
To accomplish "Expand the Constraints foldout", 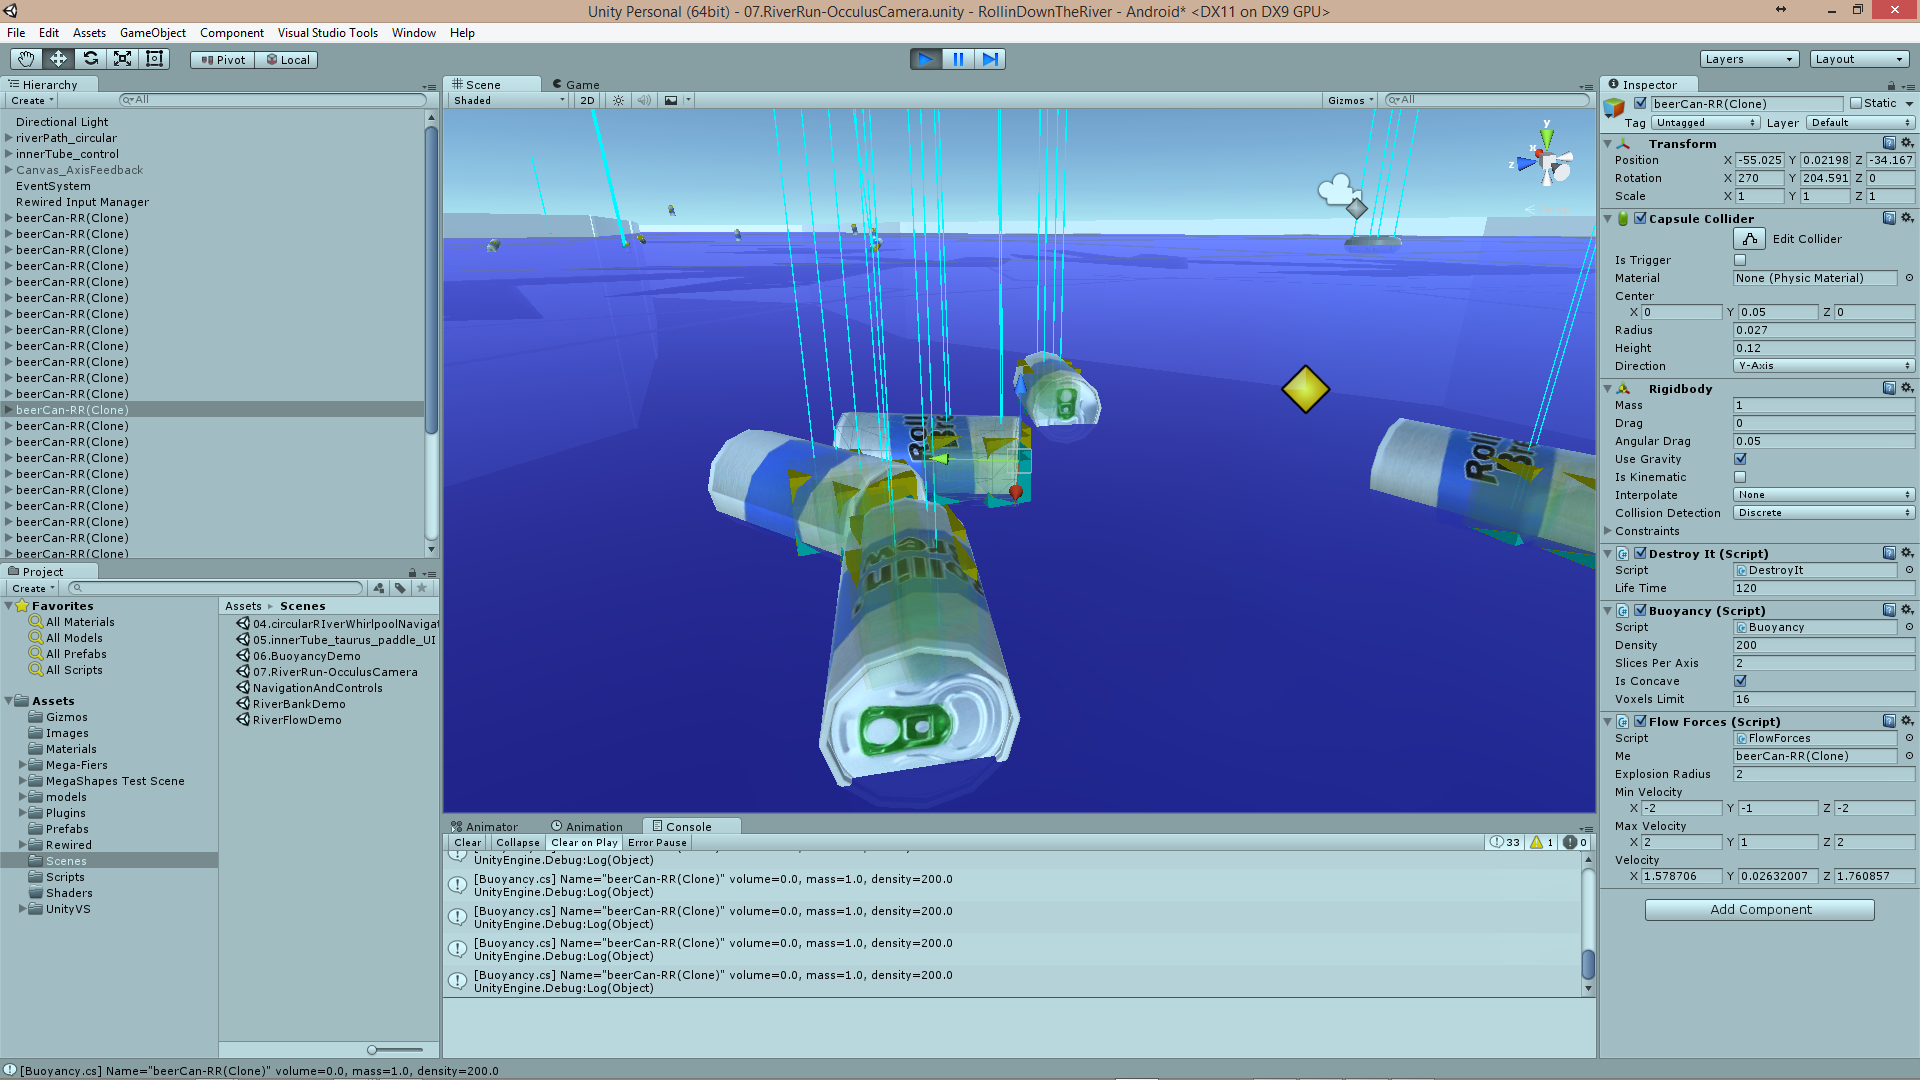I will [x=1608, y=531].
